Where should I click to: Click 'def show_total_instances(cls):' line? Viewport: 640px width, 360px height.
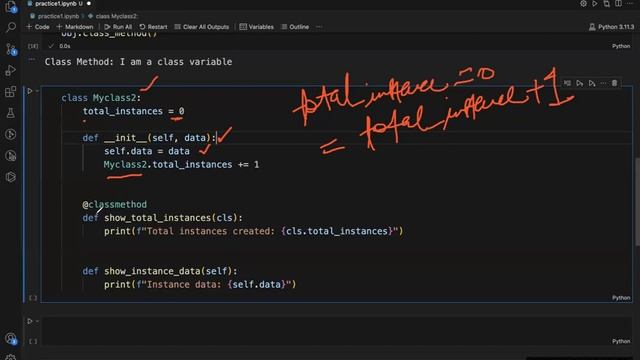pos(162,218)
